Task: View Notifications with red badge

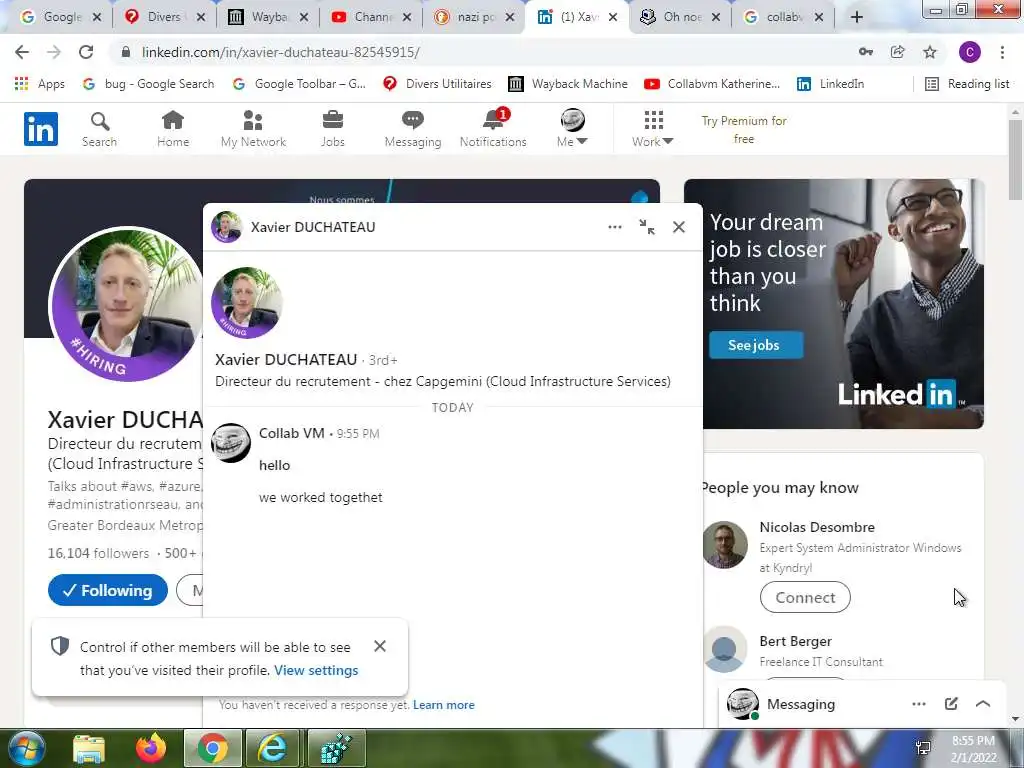Action: [x=493, y=129]
